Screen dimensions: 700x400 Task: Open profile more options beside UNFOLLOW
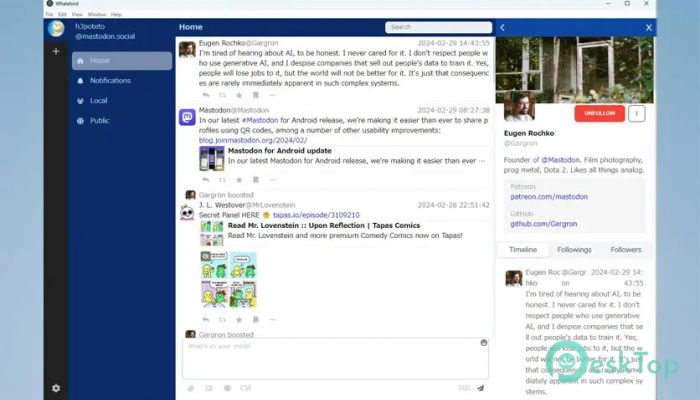637,113
